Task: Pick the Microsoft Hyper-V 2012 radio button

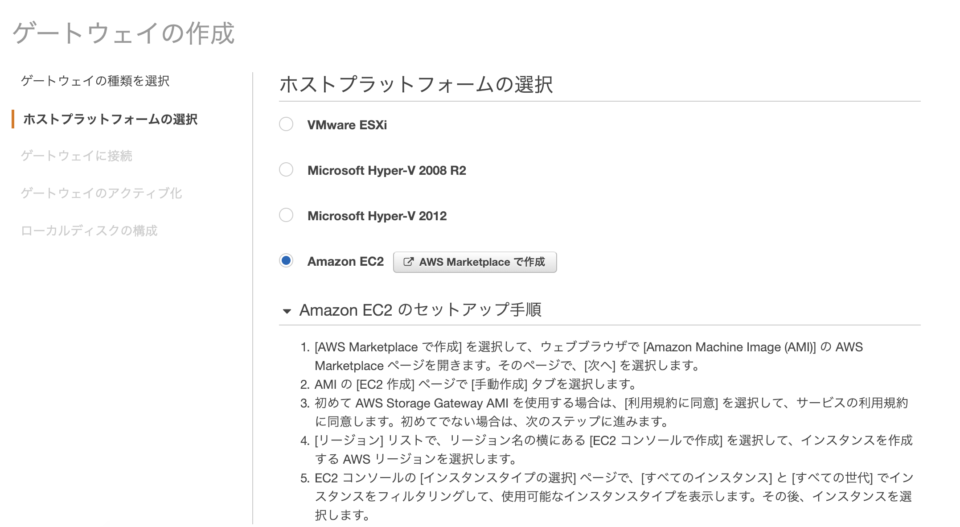Action: [286, 215]
